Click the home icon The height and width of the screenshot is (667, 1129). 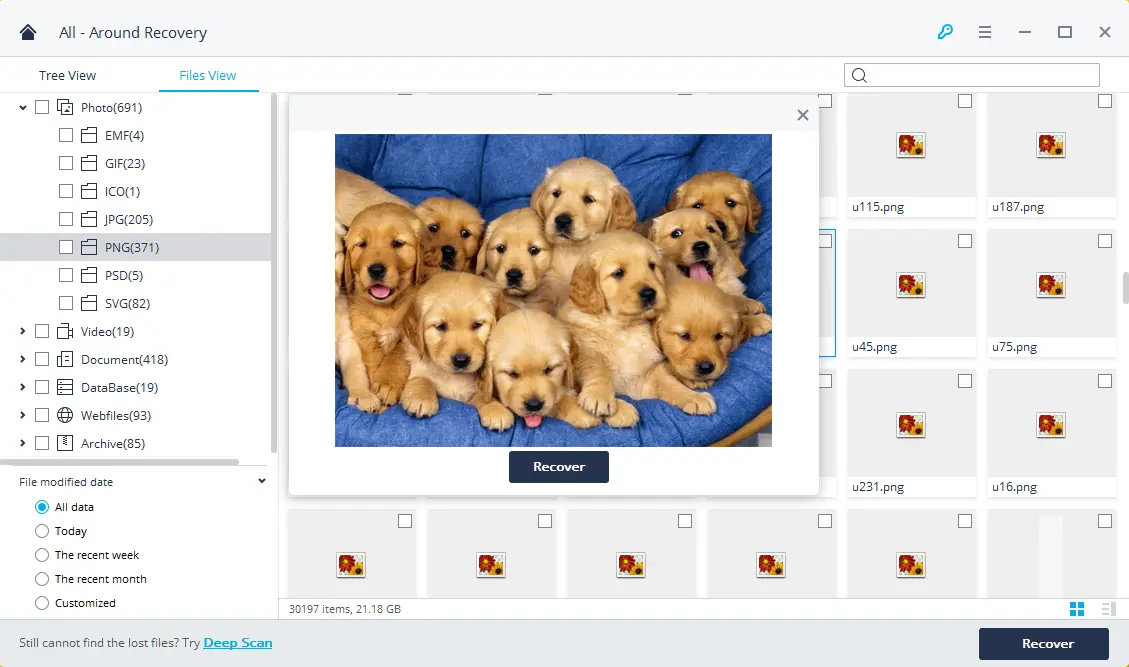[x=28, y=31]
